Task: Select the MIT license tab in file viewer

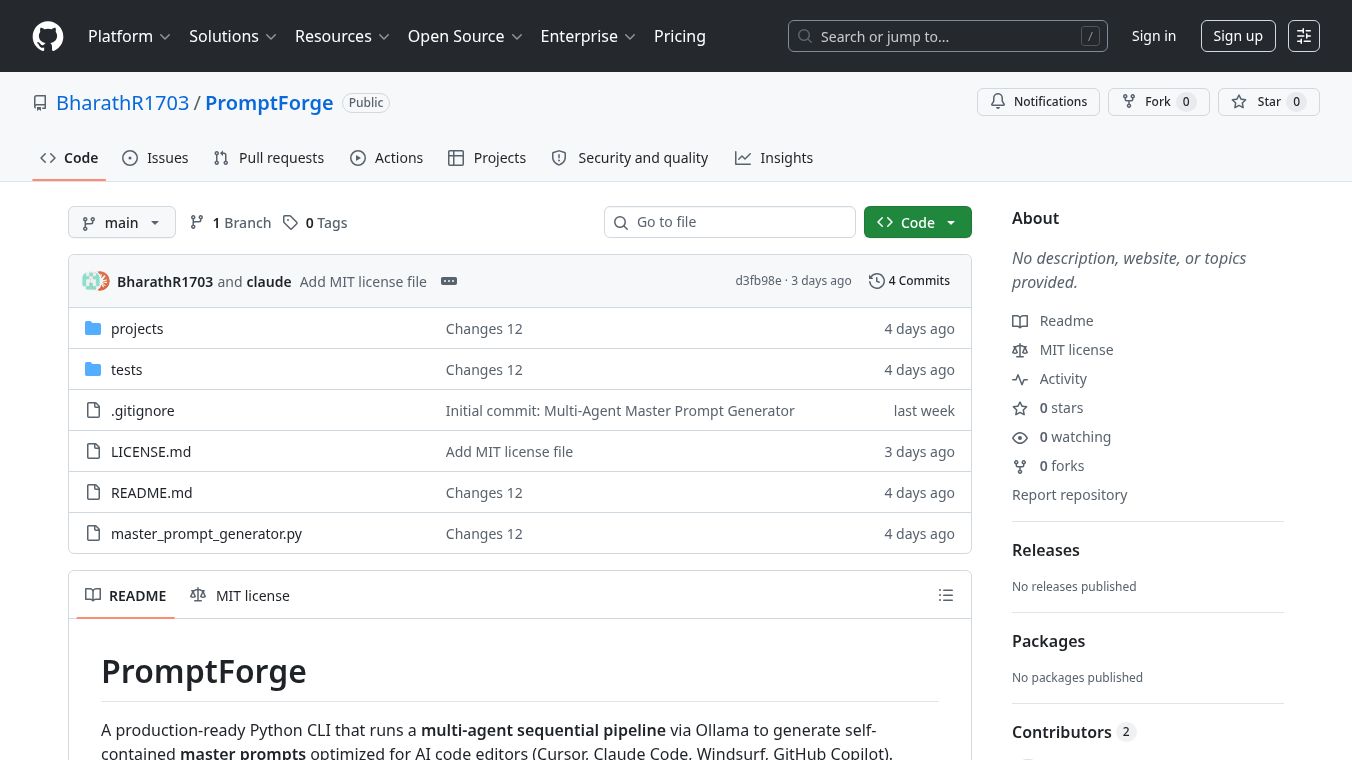Action: tap(240, 595)
